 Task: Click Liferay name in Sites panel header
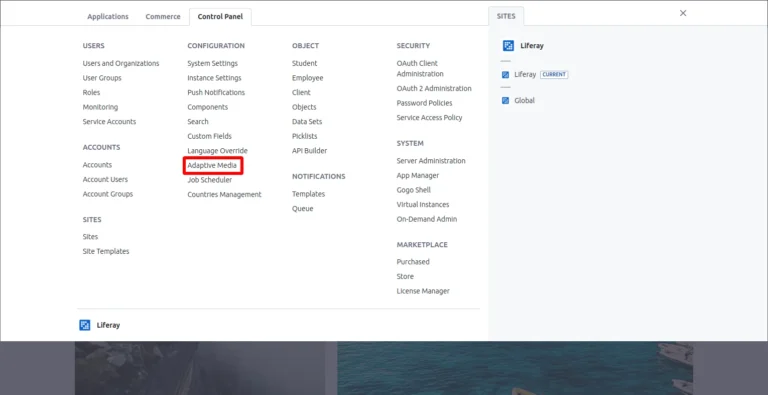point(532,46)
